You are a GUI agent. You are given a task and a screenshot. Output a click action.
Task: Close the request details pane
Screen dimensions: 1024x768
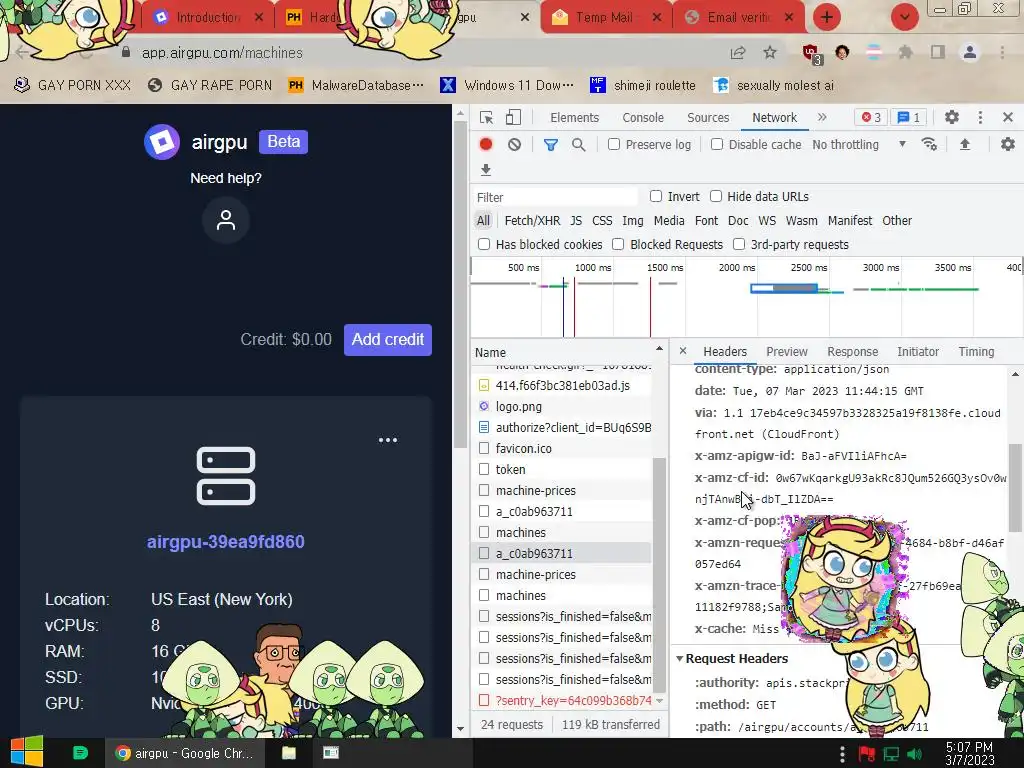683,351
